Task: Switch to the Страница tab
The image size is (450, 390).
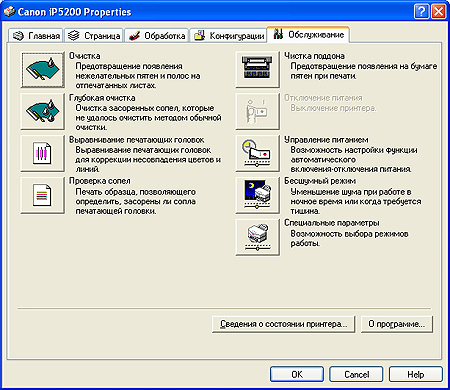Action: click(x=94, y=36)
